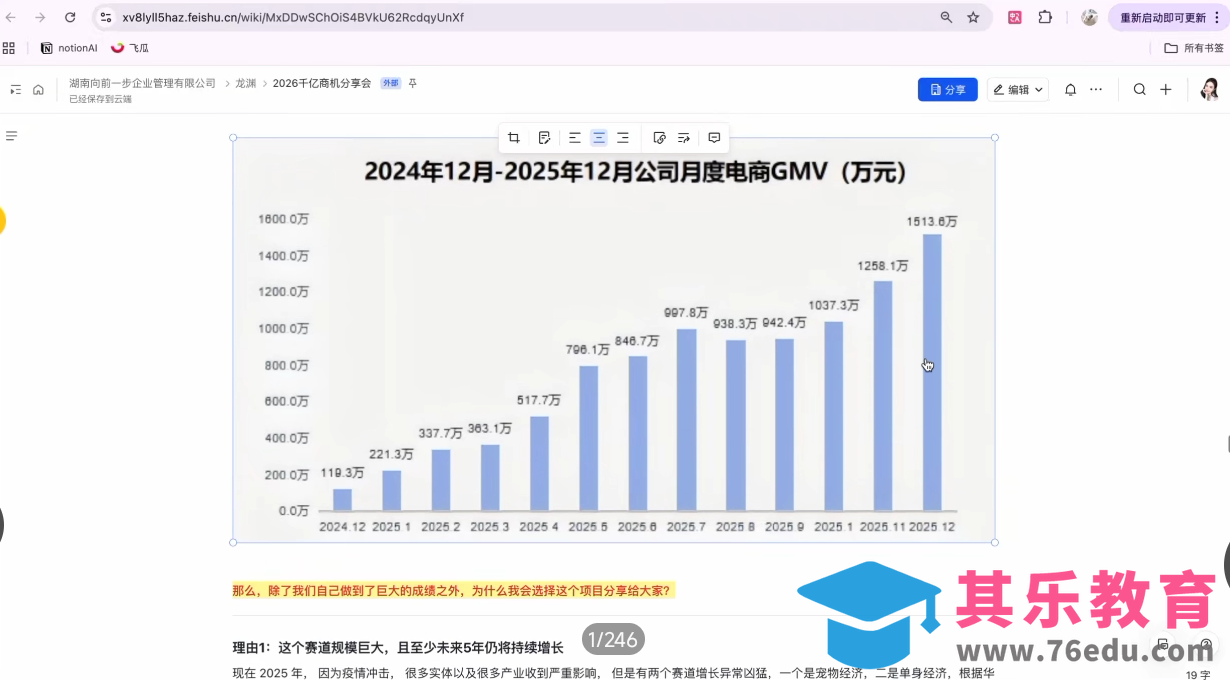Add a comment to the image
Image resolution: width=1230 pixels, height=680 pixels.
pos(713,138)
